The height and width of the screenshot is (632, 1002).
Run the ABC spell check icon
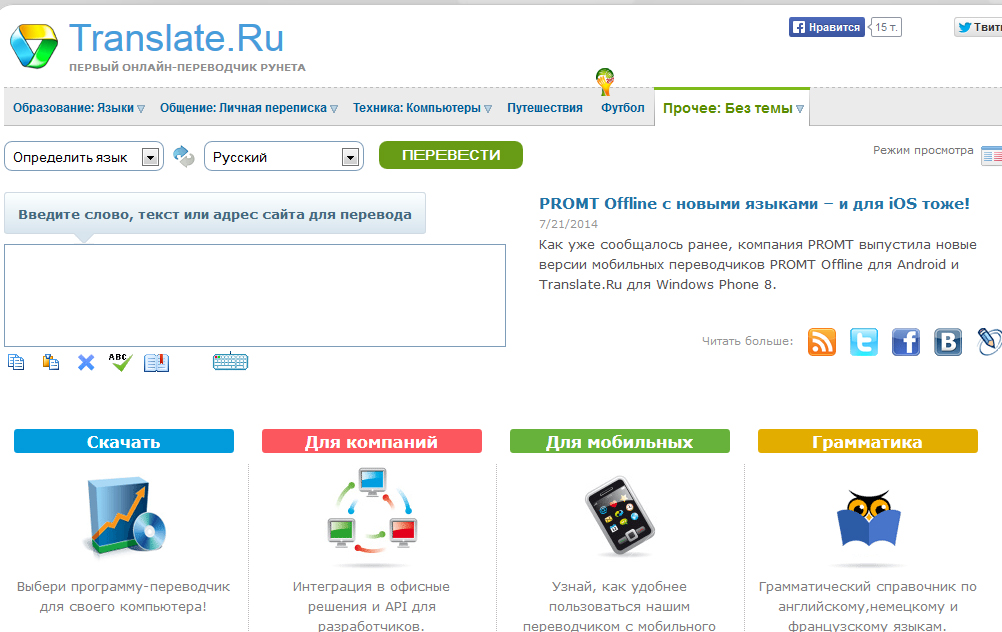pyautogui.click(x=120, y=362)
